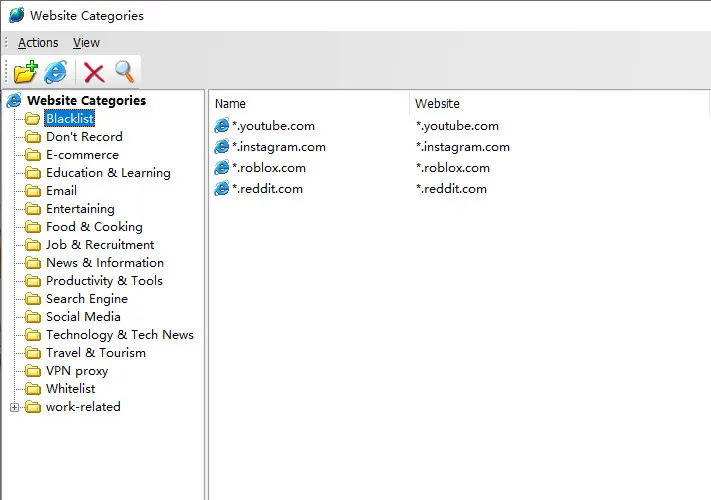Screen dimensions: 711x500
Task: Click the magnifying glass search icon
Action: pos(124,72)
